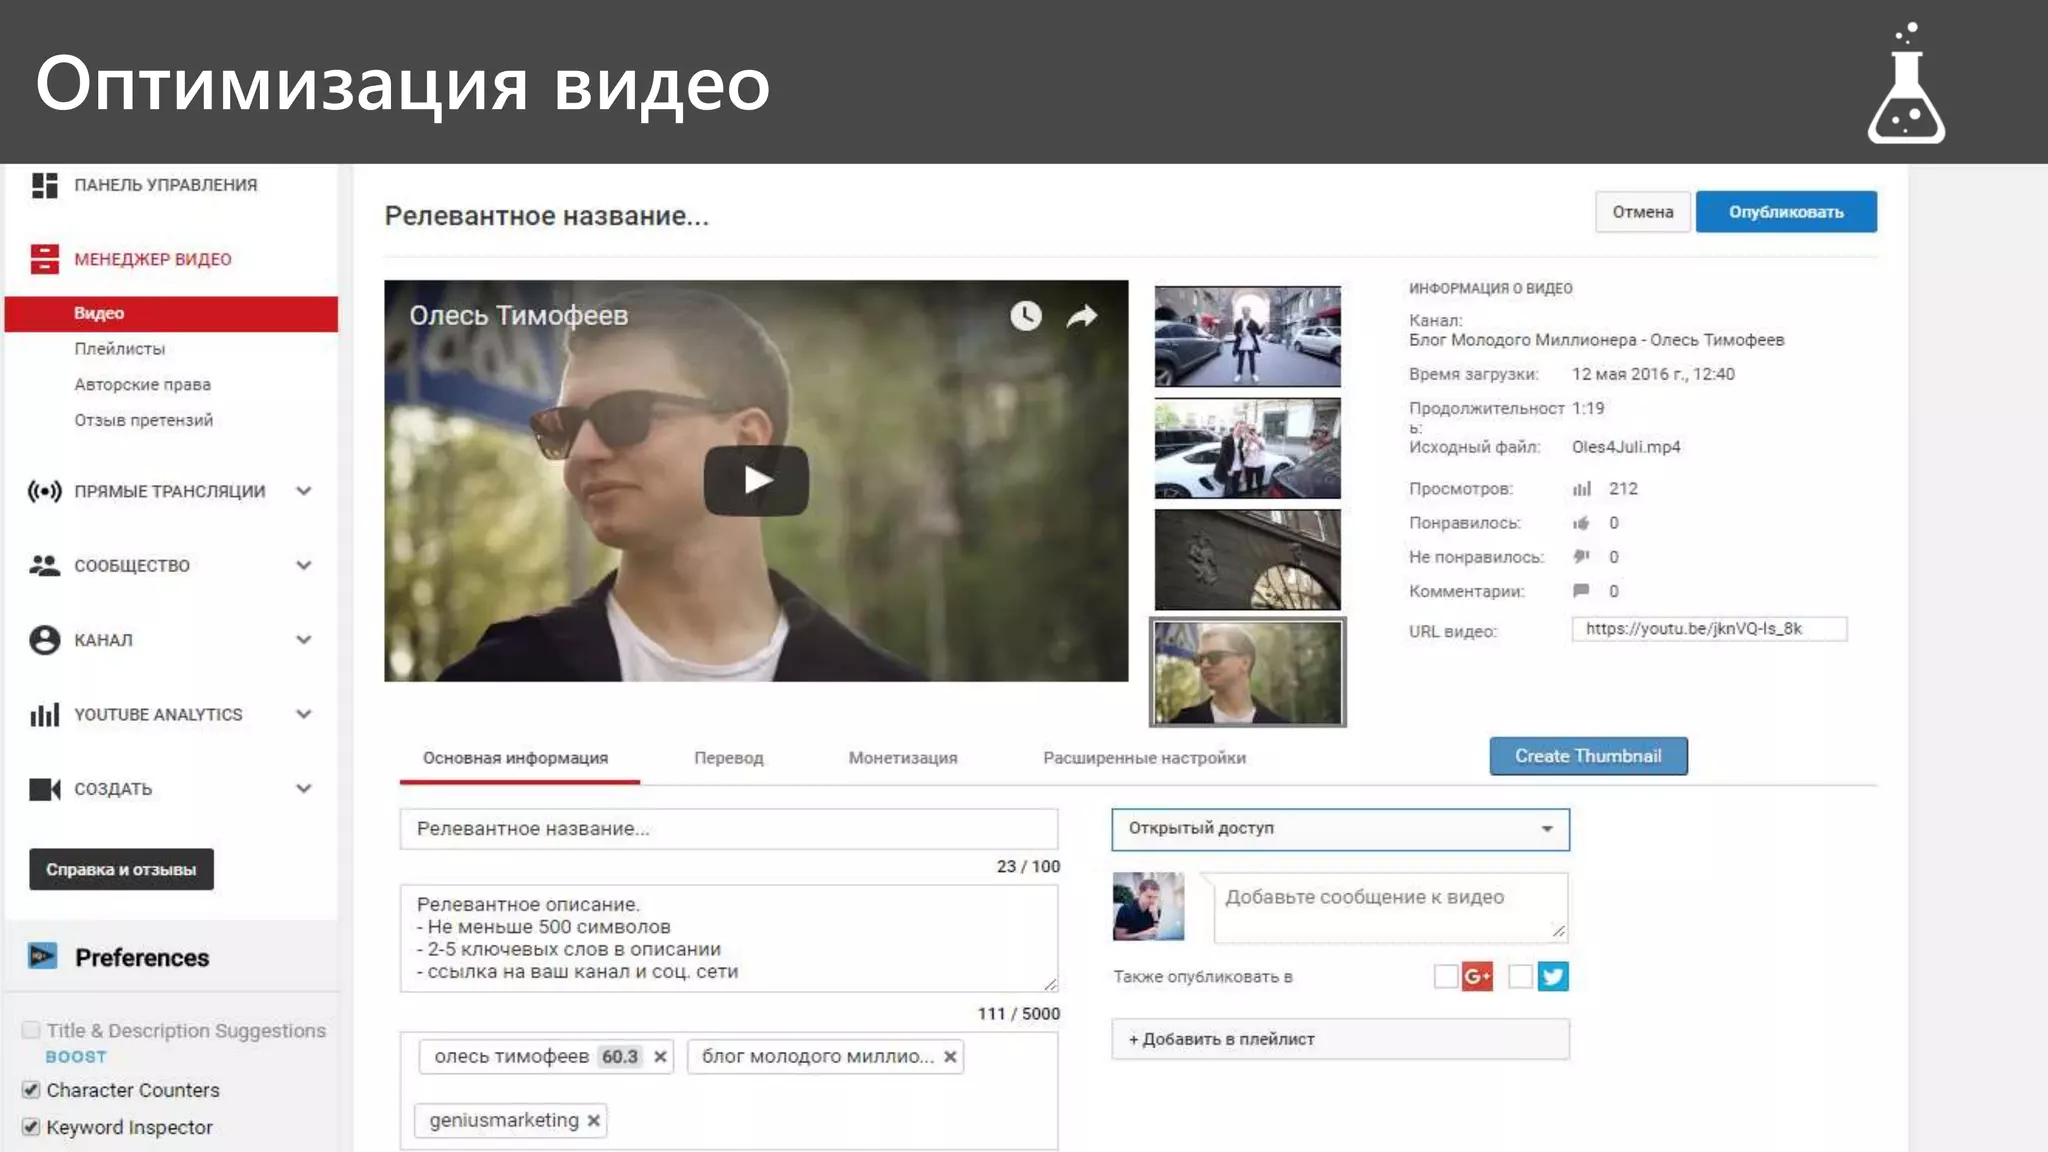Open 'ПАНЕЛЬ УПРАВЛЕНИЯ' link

[165, 185]
